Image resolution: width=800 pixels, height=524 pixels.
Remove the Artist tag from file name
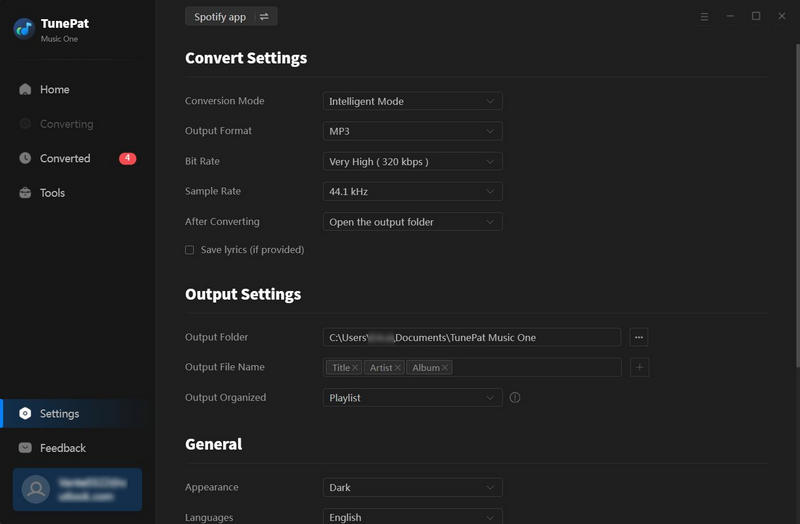pyautogui.click(x=397, y=367)
